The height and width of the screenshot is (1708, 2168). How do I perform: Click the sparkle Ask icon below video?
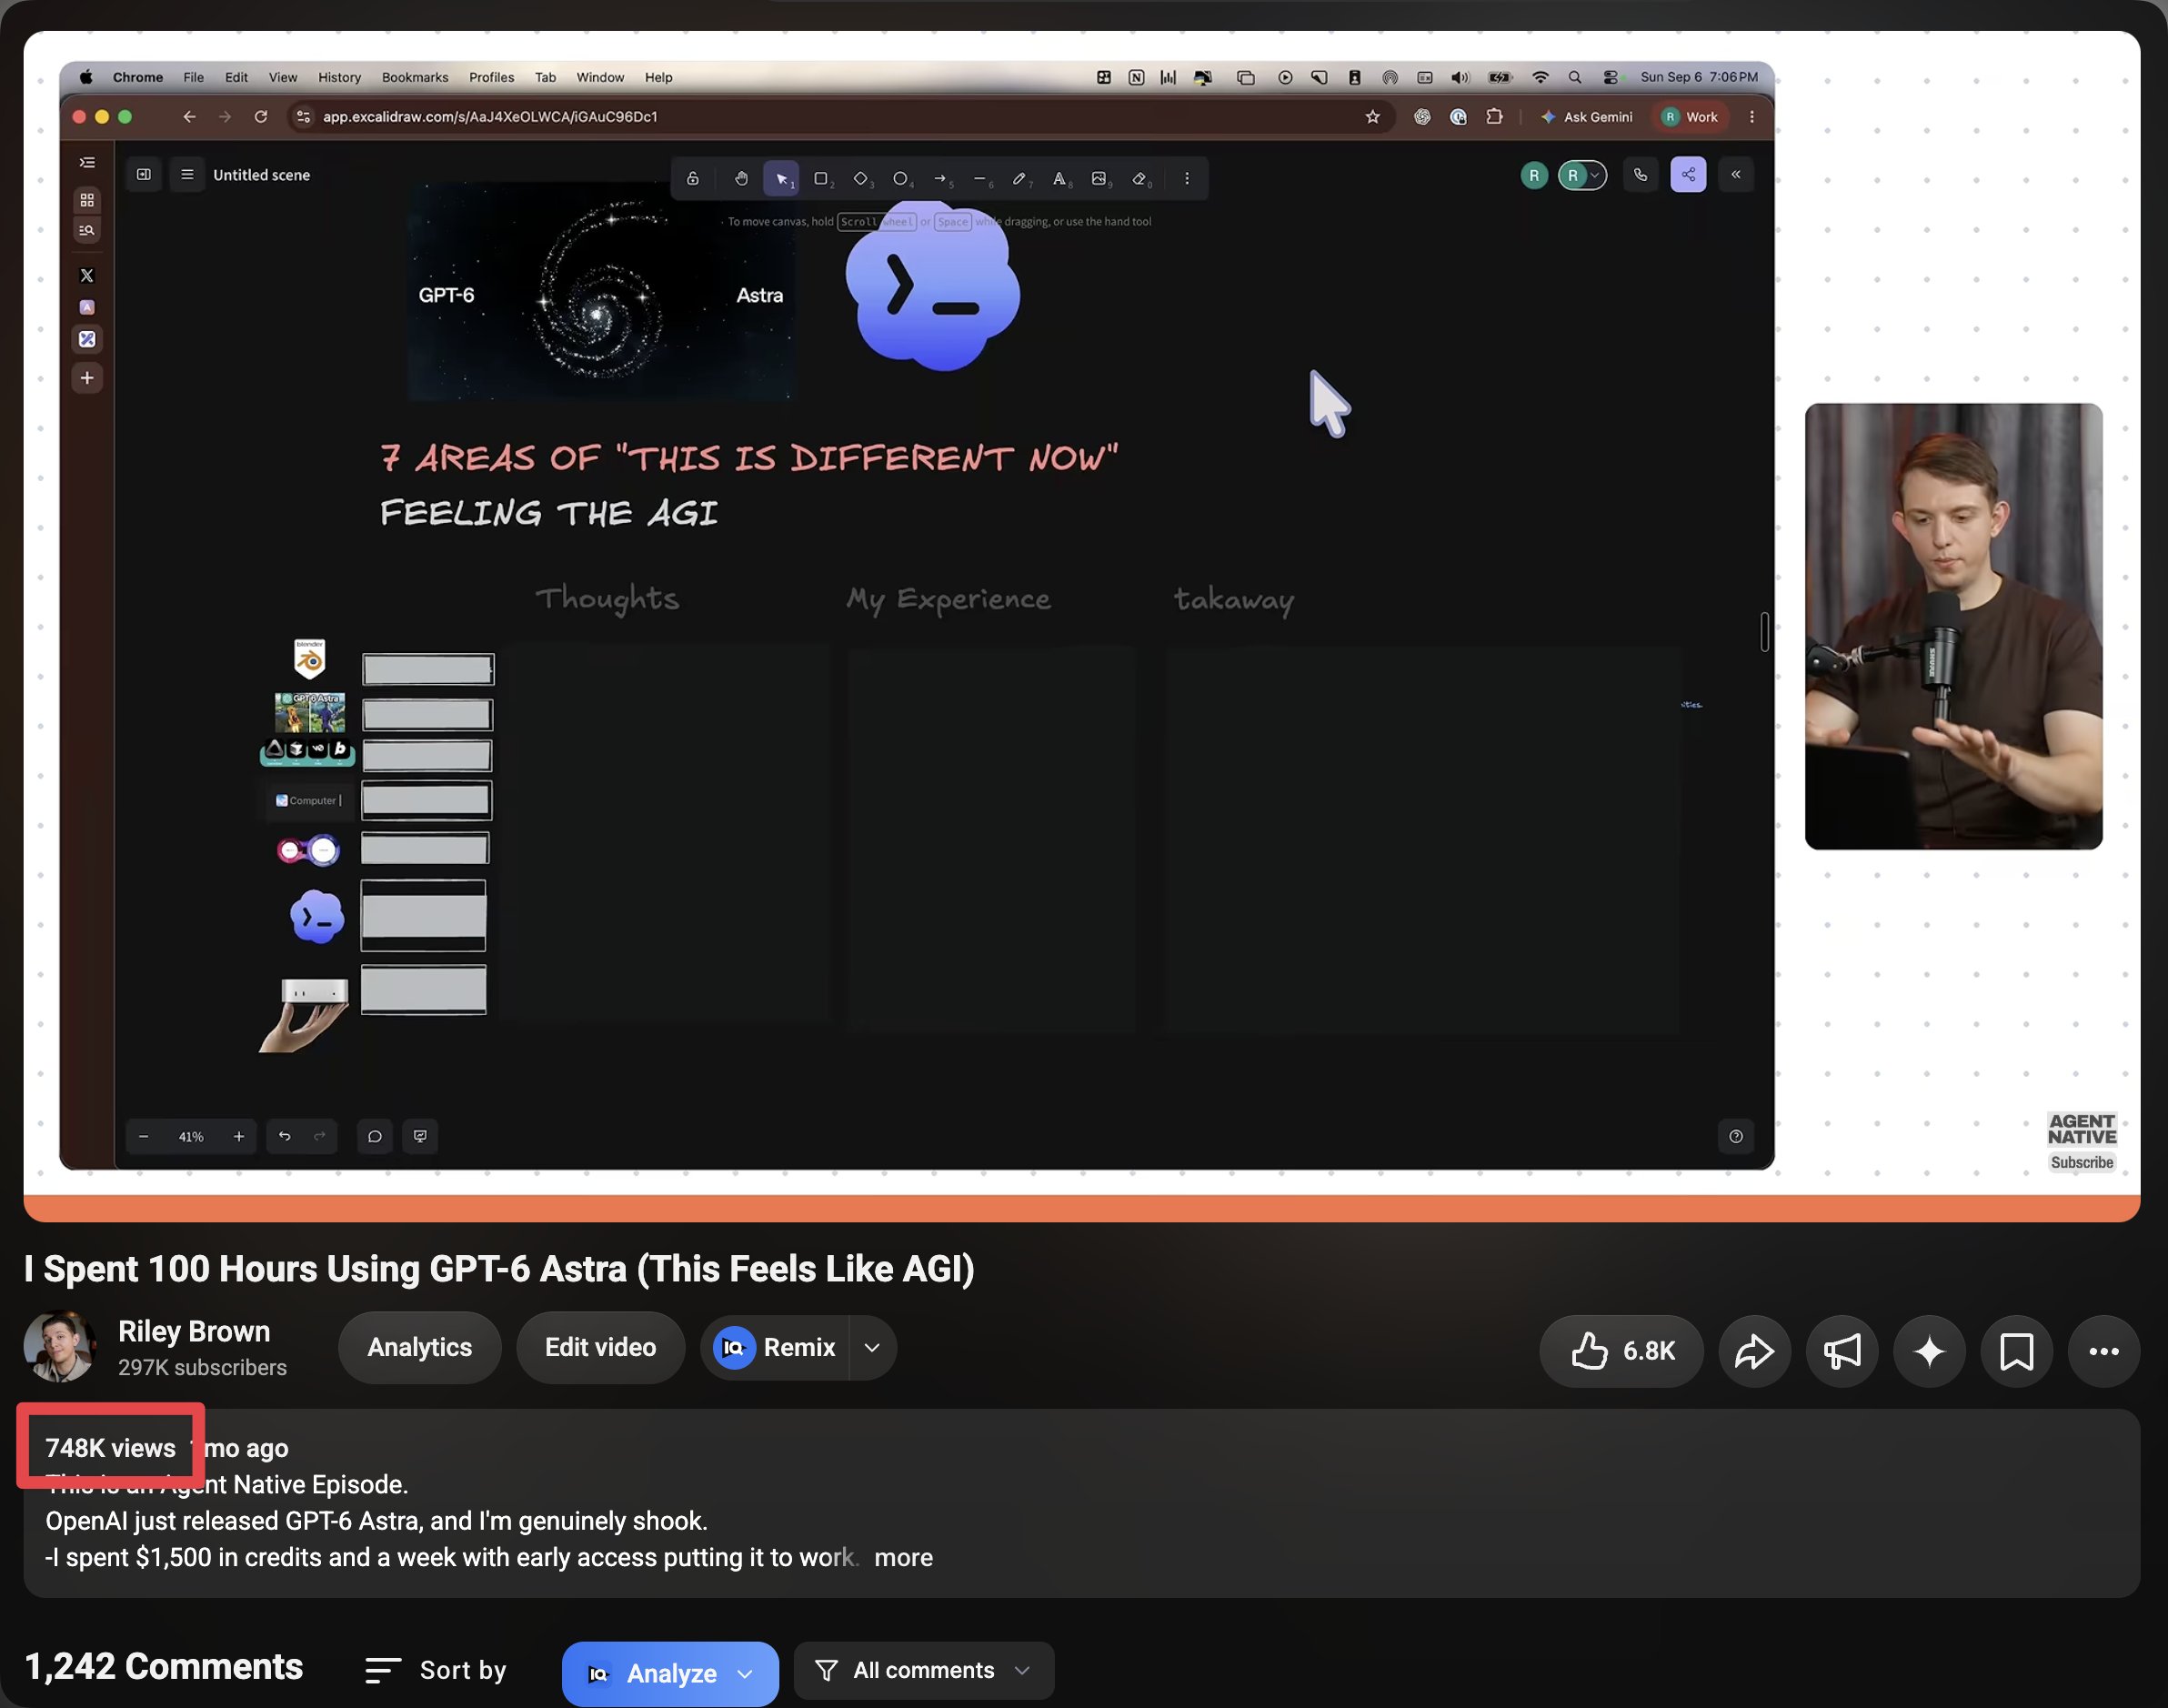coord(1929,1351)
